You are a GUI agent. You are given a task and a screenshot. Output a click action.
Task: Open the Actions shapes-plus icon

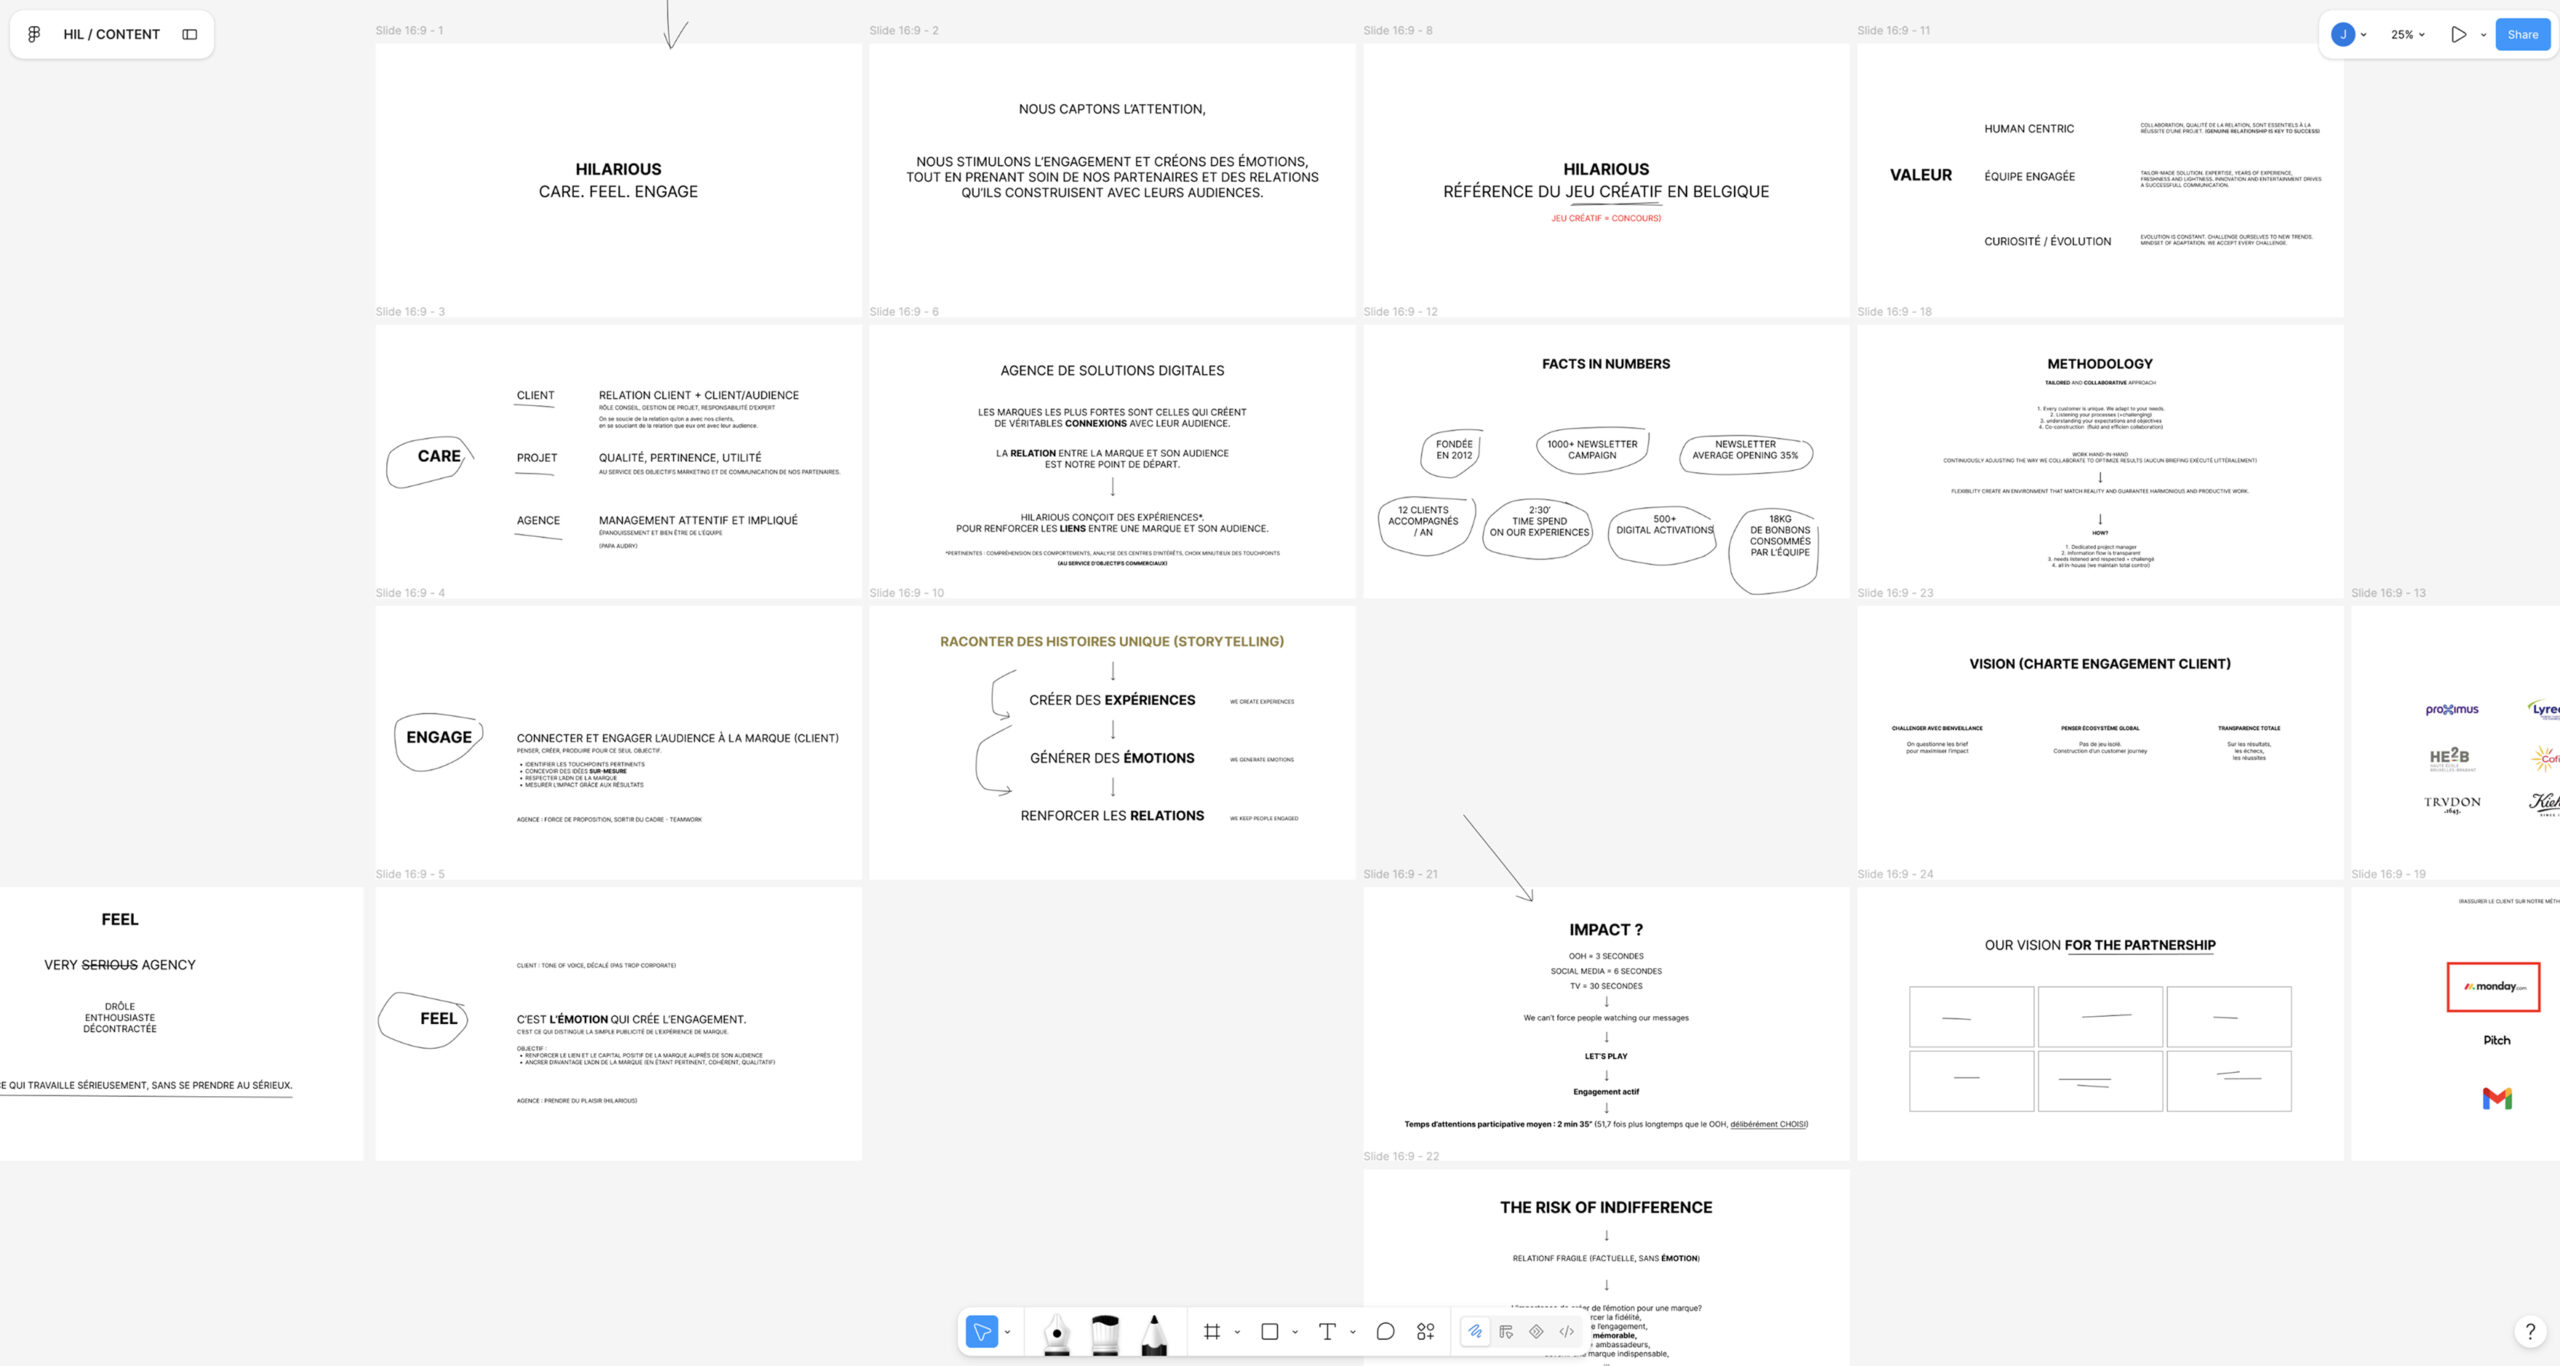pos(1426,1331)
